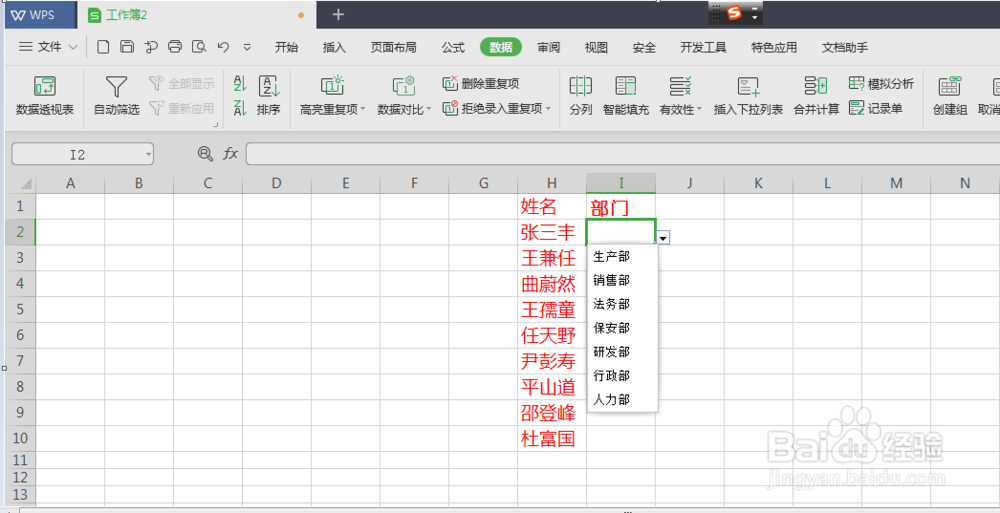Open Record Form (记录单)

(876, 108)
